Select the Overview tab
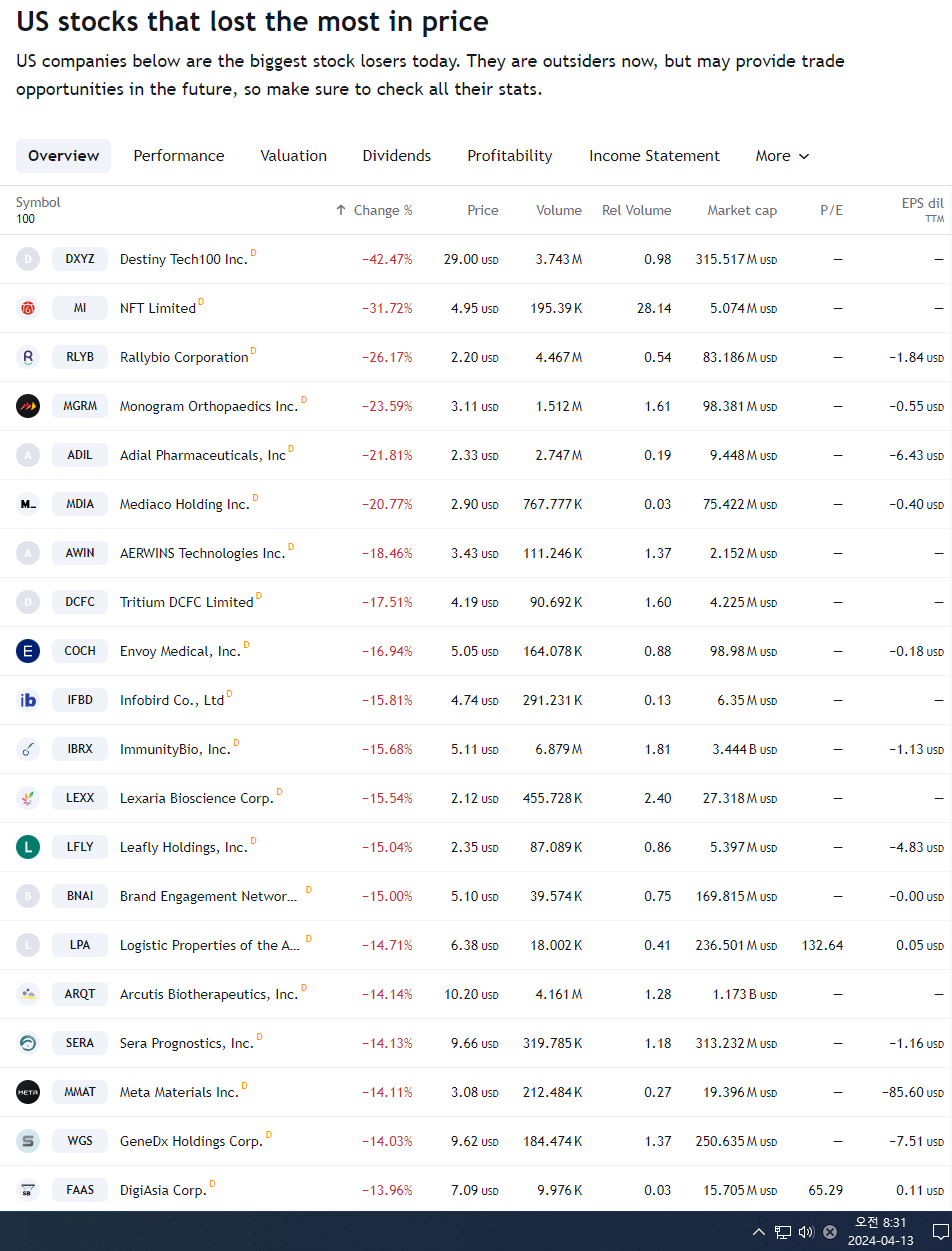 click(64, 156)
